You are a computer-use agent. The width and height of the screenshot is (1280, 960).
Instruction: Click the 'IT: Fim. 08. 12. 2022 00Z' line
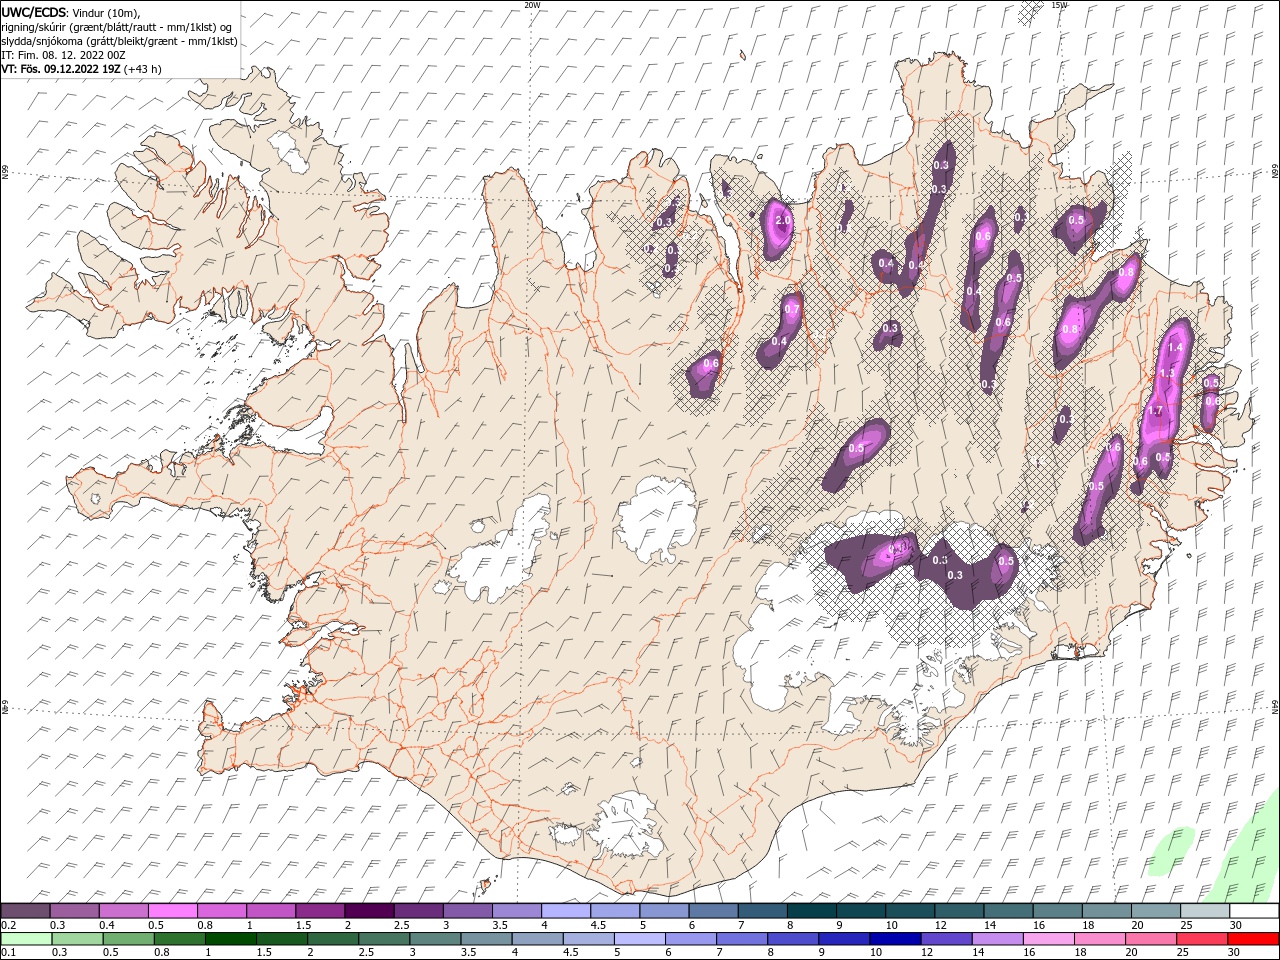click(63, 55)
